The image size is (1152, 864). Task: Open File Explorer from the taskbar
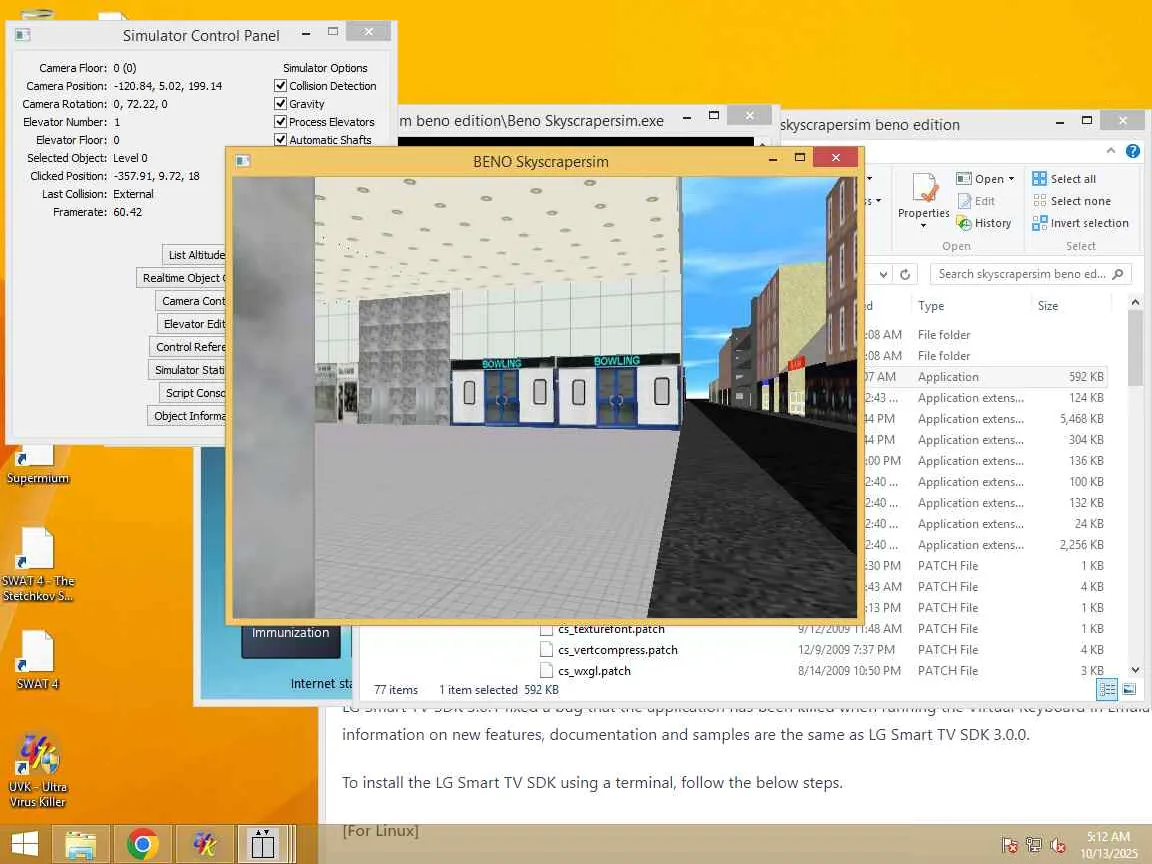81,844
